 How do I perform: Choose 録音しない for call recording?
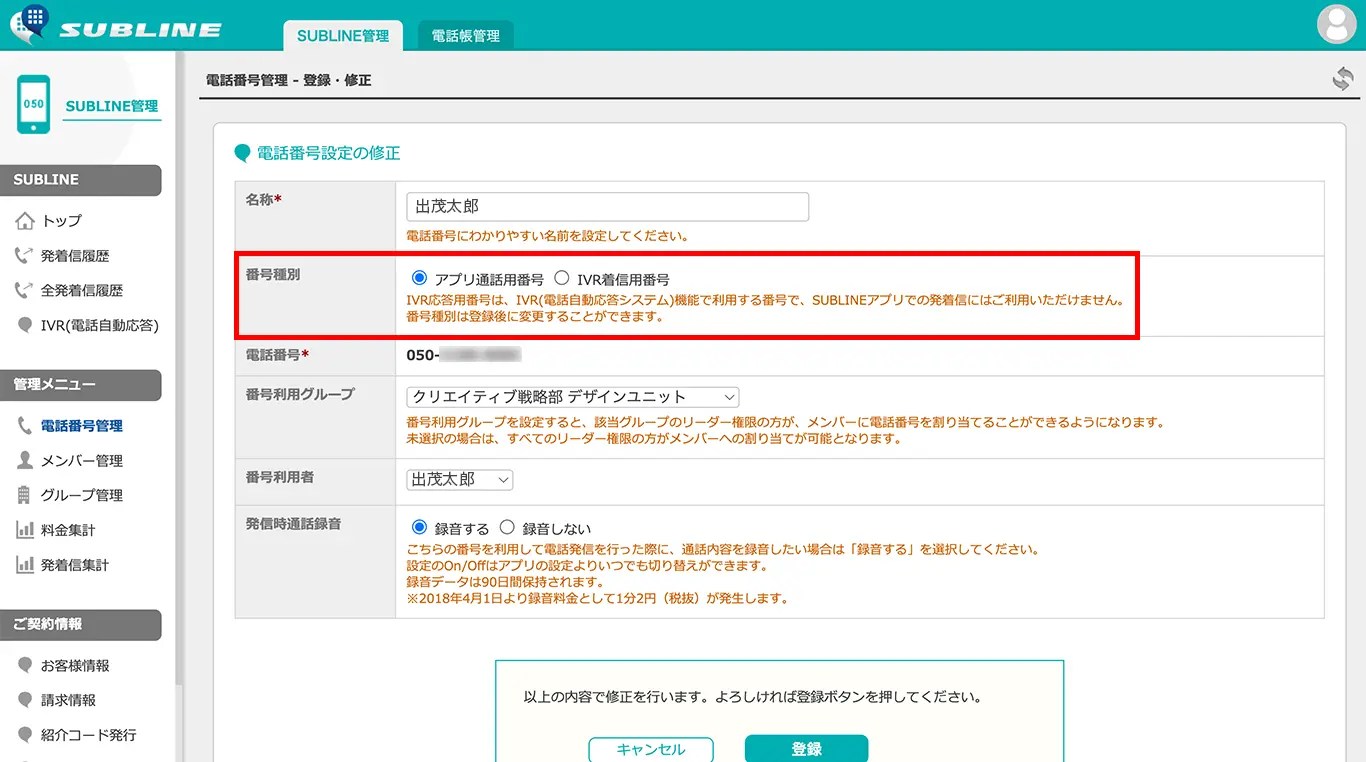point(508,528)
